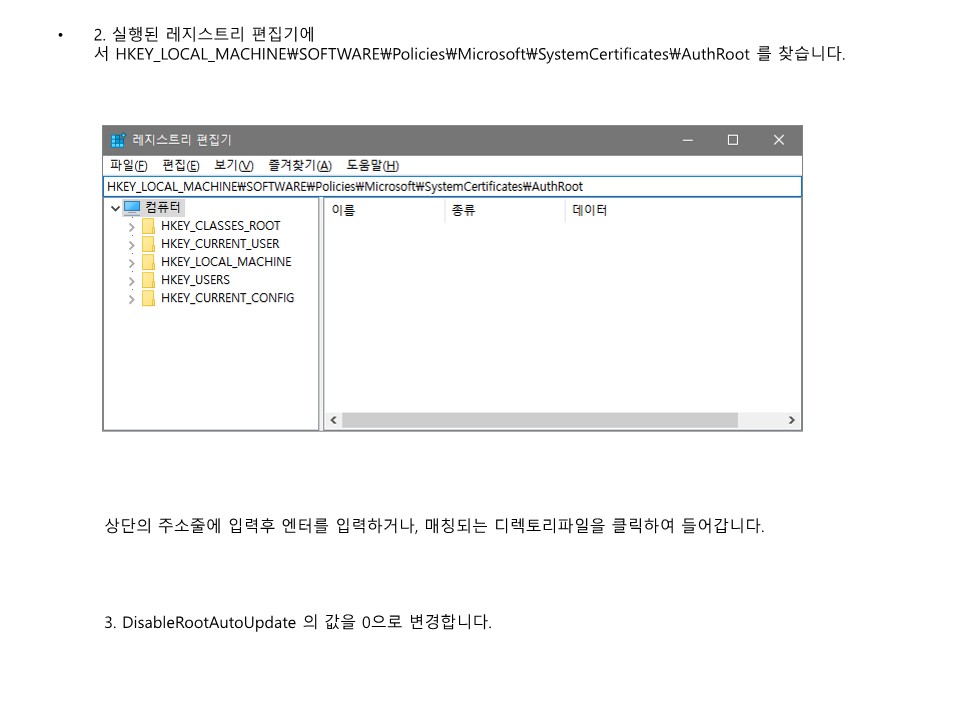Click the HKEY_CURRENT_CONFIG folder icon
The height and width of the screenshot is (720, 960).
point(148,298)
